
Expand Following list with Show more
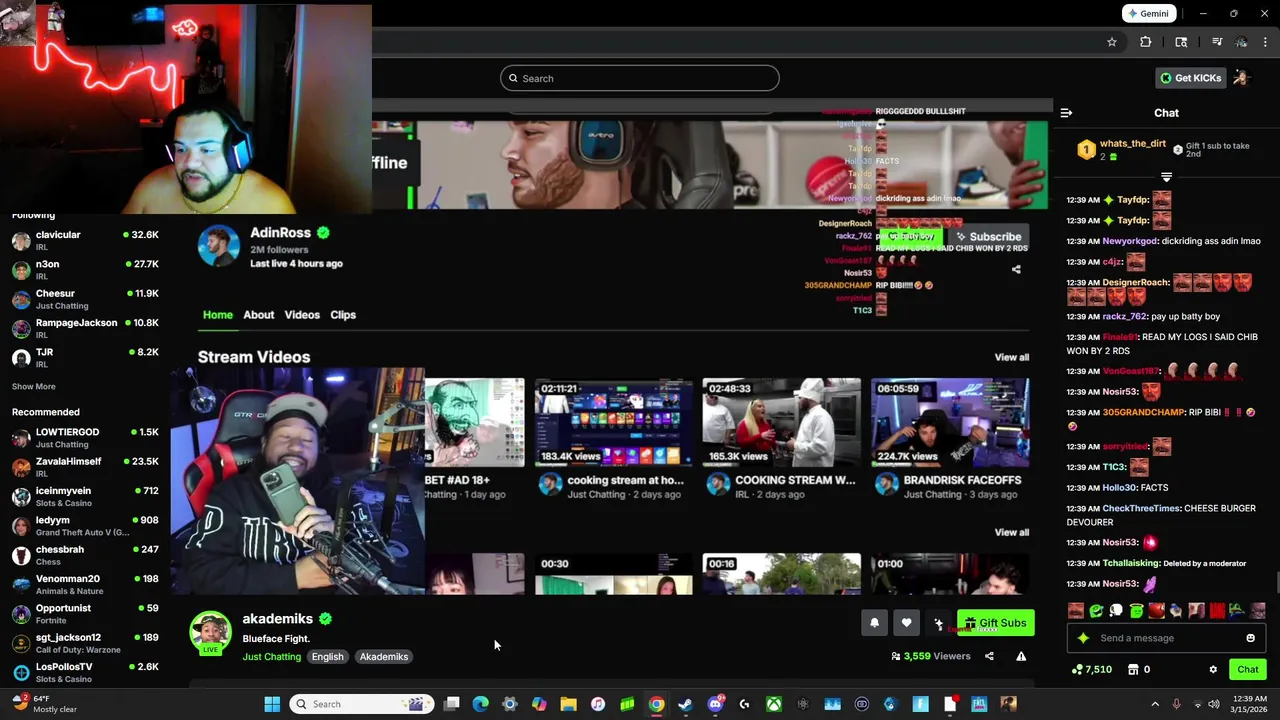pyautogui.click(x=34, y=386)
